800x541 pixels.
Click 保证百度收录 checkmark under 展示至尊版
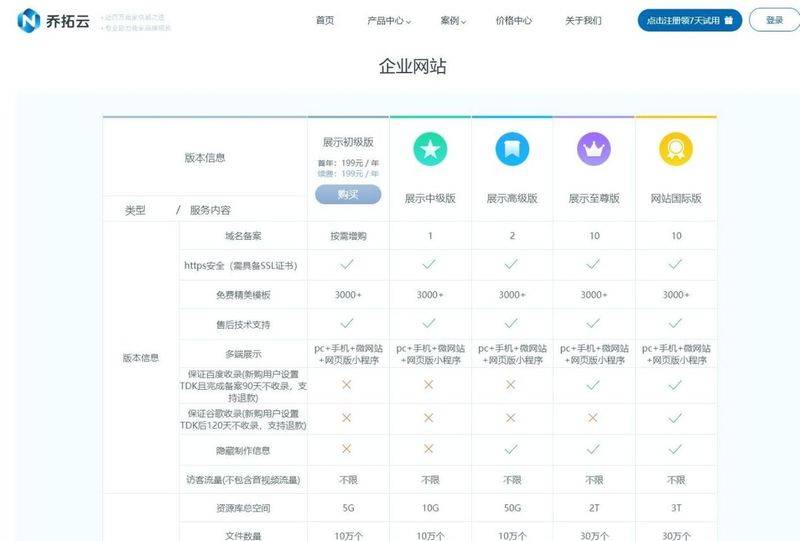[593, 385]
